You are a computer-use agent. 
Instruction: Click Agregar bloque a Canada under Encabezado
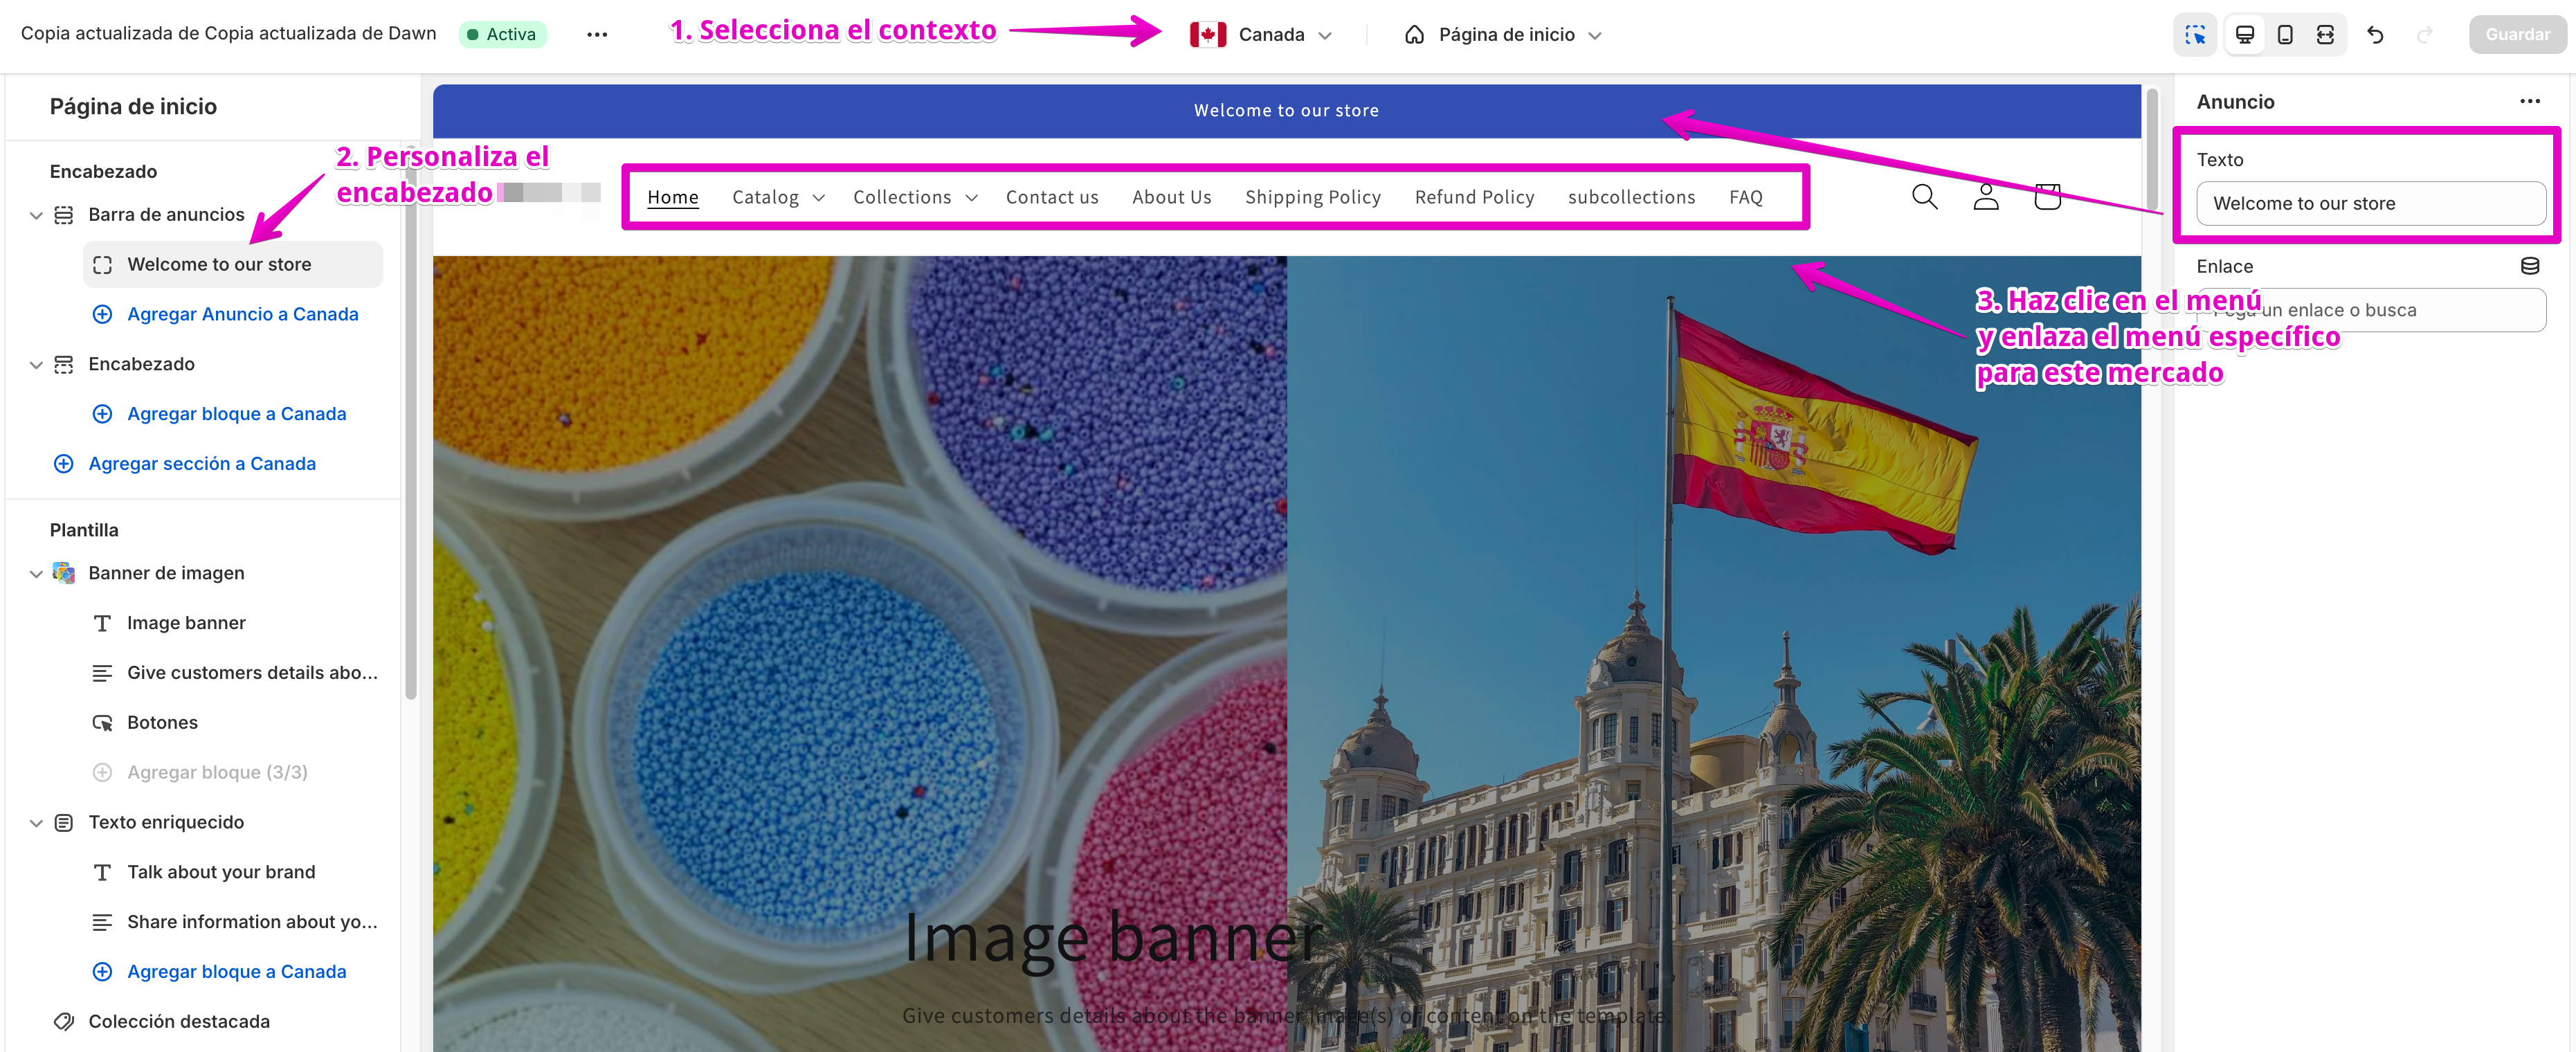pyautogui.click(x=236, y=414)
